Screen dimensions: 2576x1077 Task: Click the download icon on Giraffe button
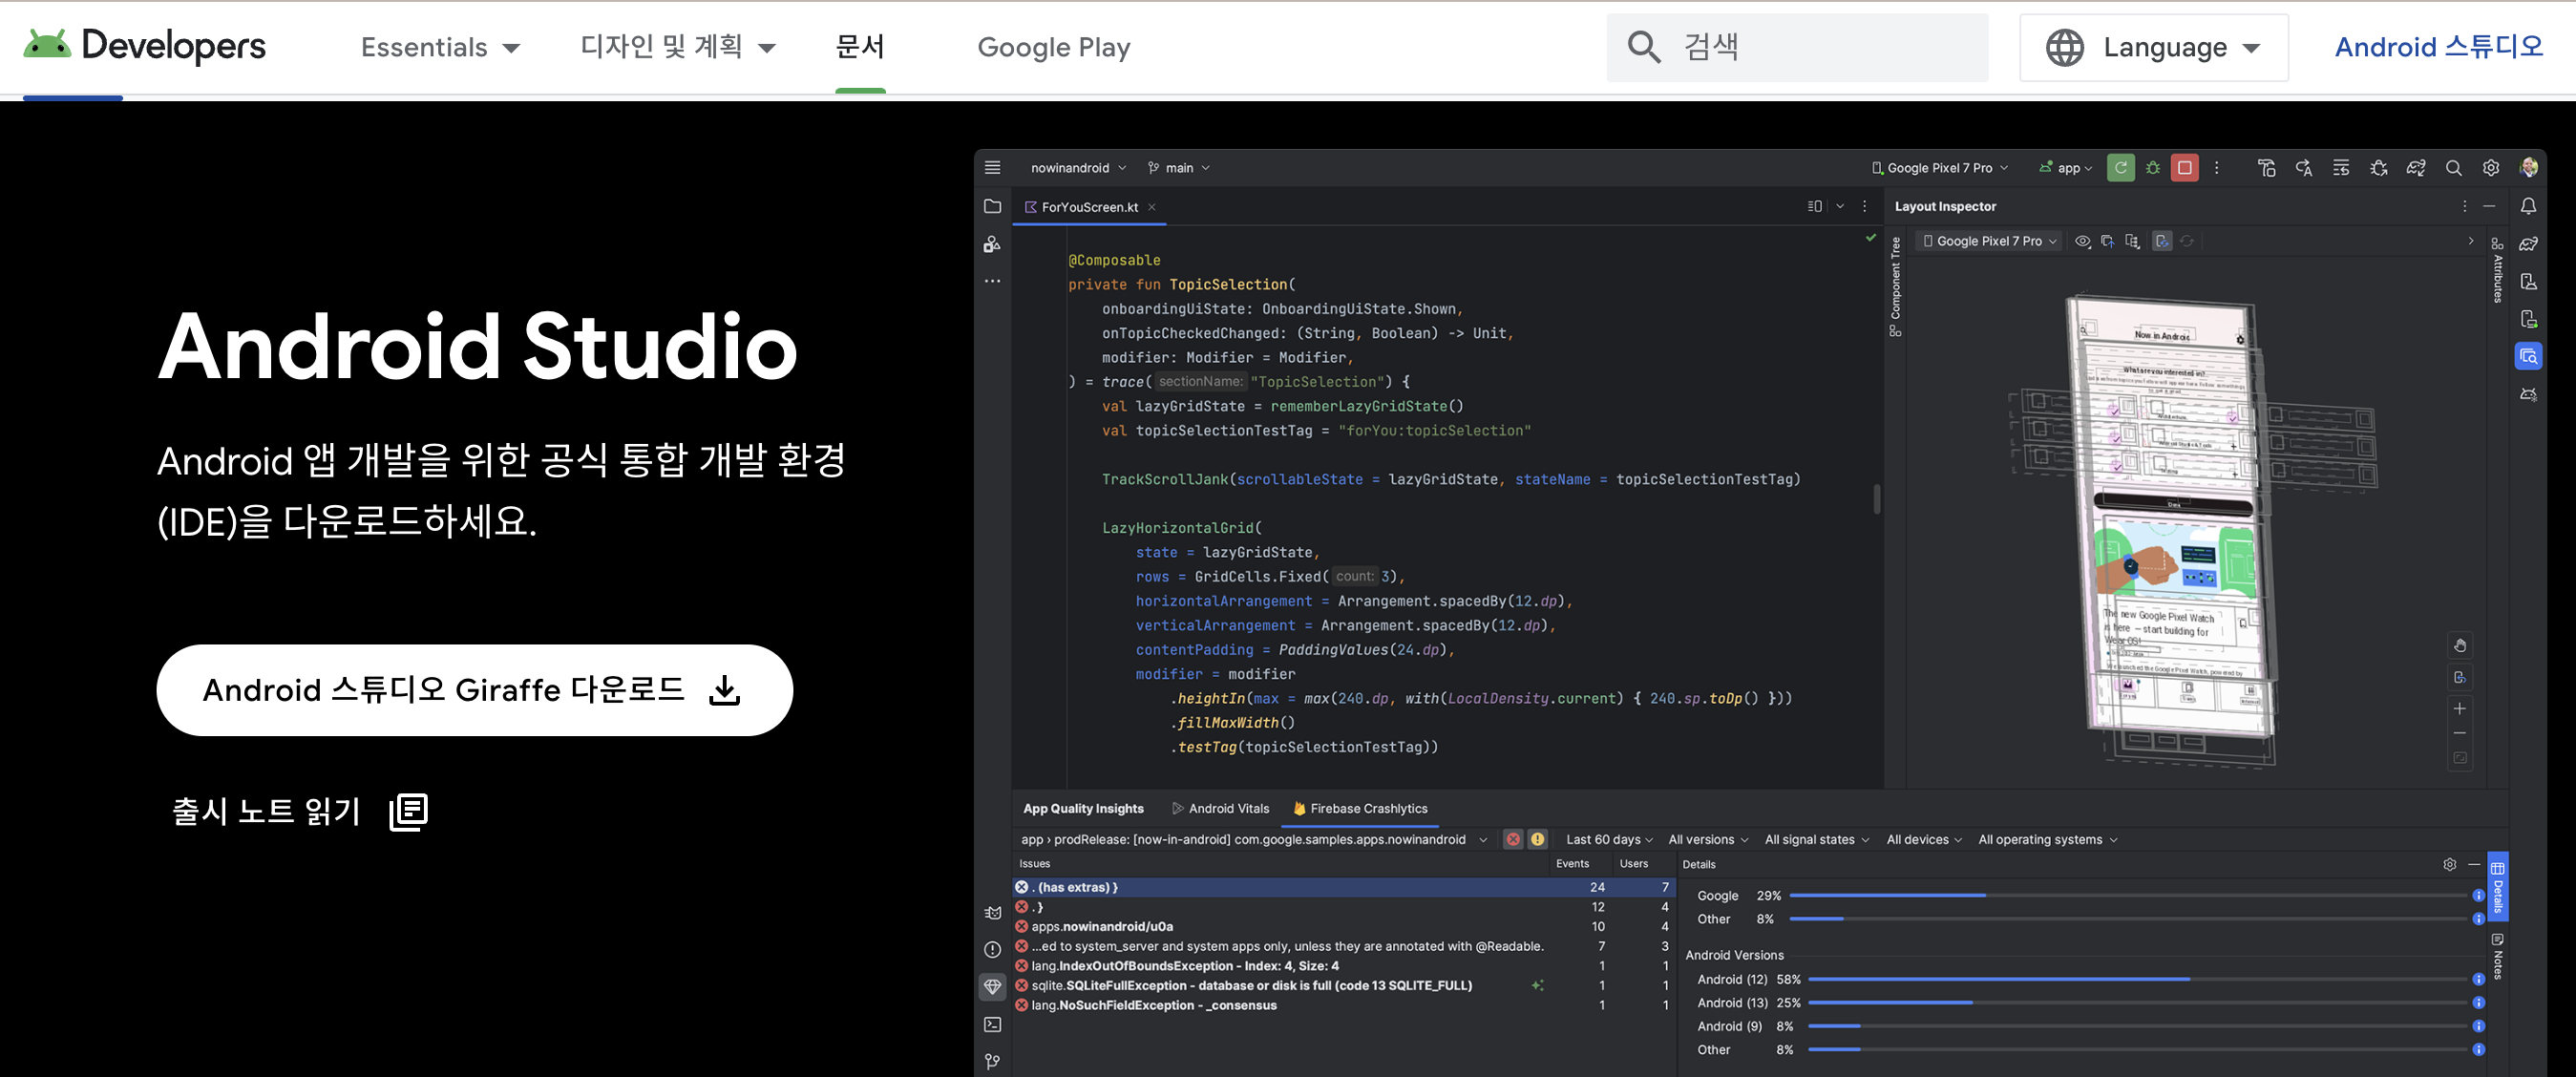tap(724, 690)
